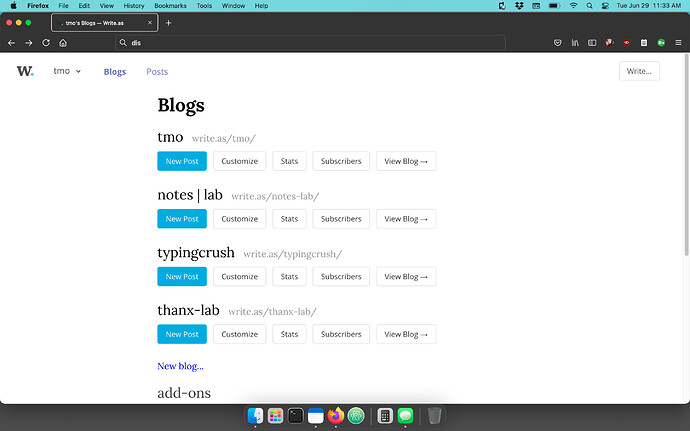The width and height of the screenshot is (690, 431).
Task: Open Control Center in menu bar
Action: 606,6
